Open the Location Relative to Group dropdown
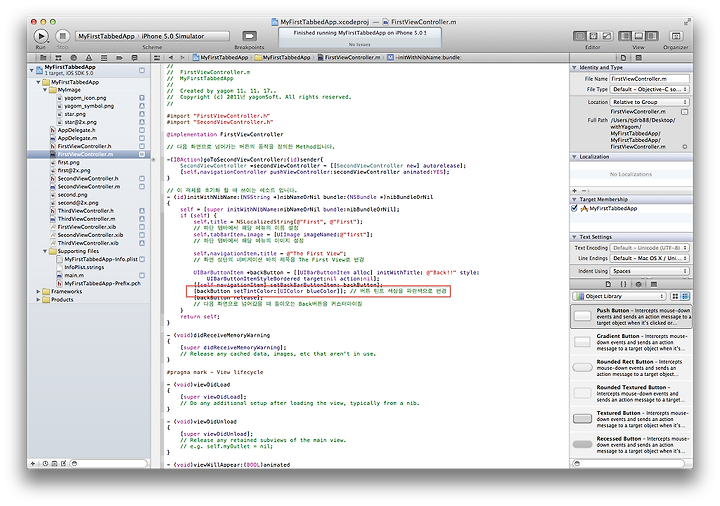Screen dimensions: 720x506 pyautogui.click(x=649, y=102)
